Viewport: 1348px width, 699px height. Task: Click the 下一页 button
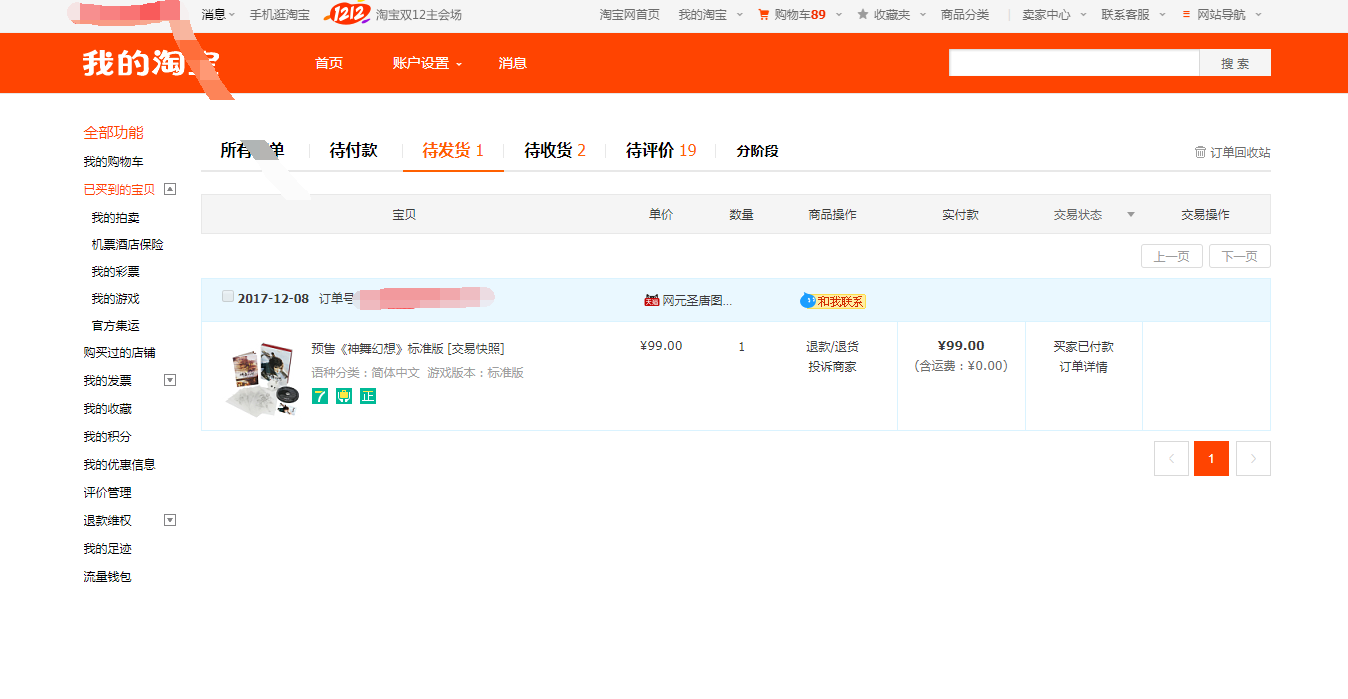[1240, 256]
